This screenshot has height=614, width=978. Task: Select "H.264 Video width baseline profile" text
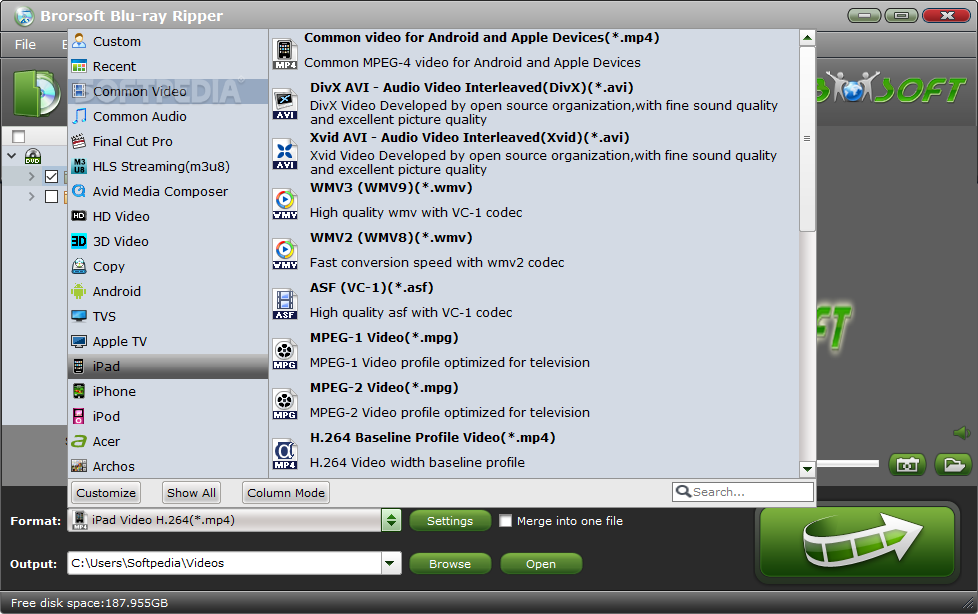pyautogui.click(x=417, y=462)
